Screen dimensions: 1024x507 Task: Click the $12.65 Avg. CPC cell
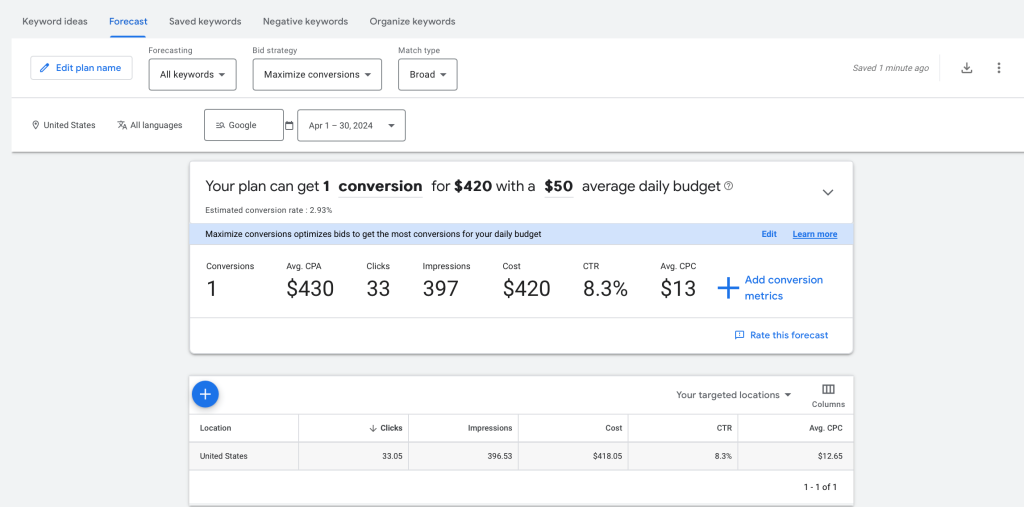point(830,456)
